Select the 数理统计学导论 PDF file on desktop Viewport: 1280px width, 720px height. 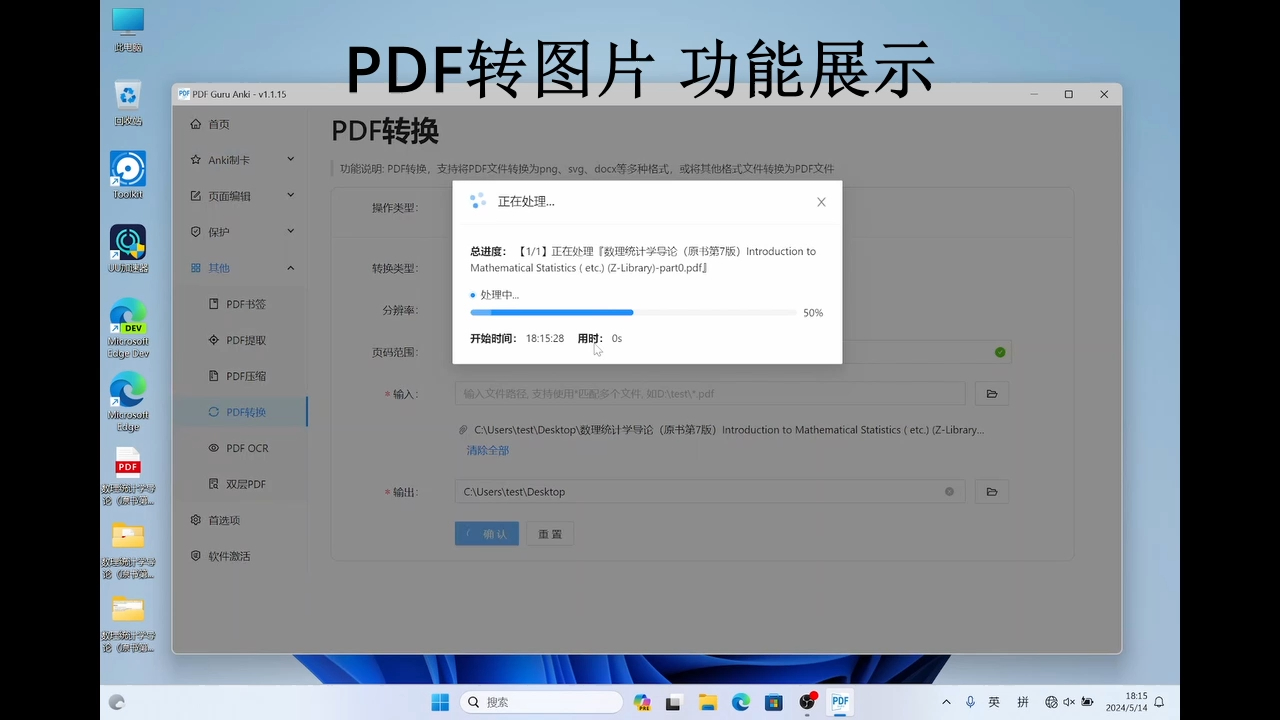(128, 477)
